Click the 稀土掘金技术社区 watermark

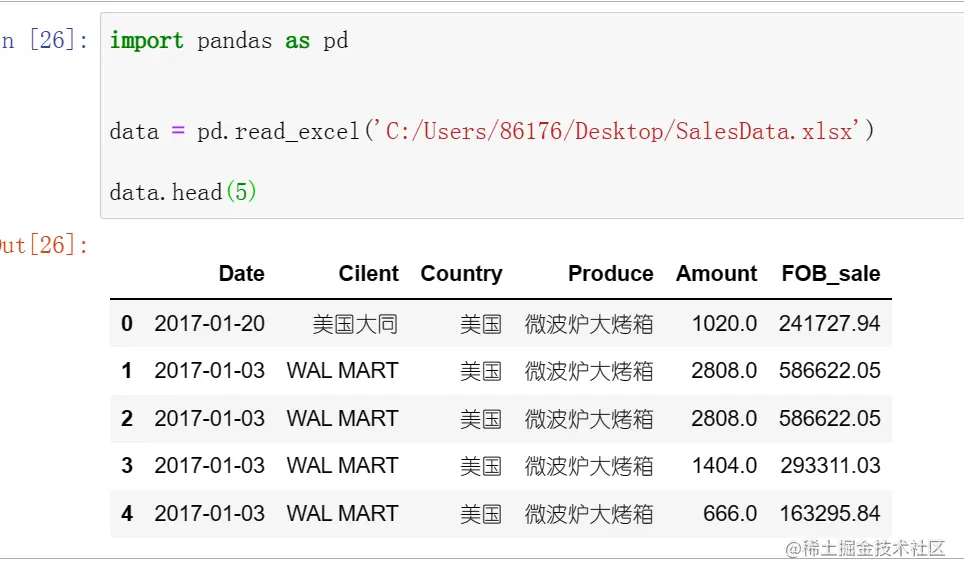pos(866,548)
